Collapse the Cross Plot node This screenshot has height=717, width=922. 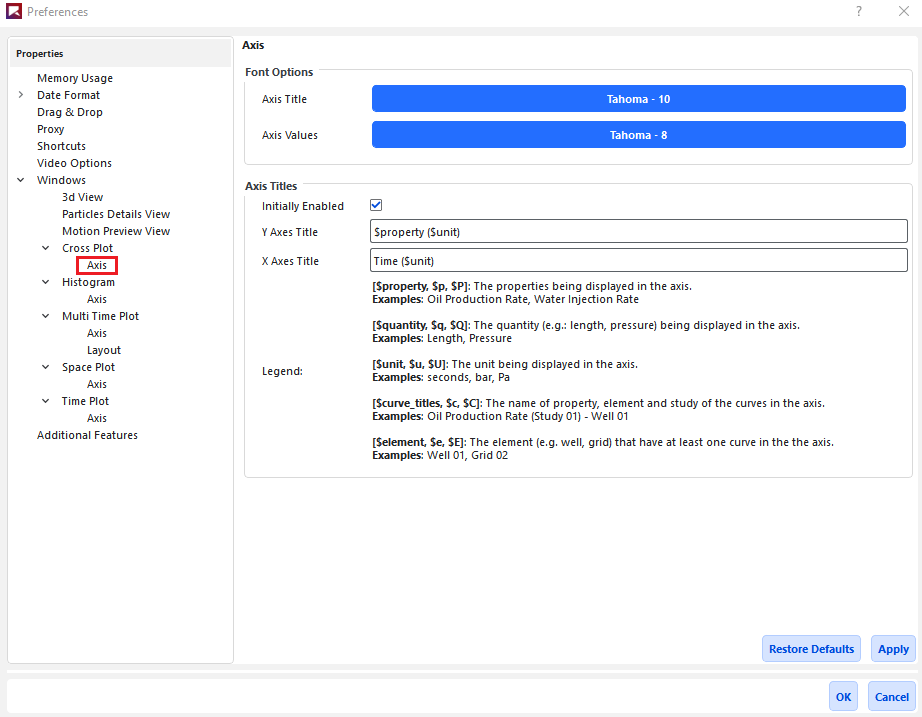(46, 248)
